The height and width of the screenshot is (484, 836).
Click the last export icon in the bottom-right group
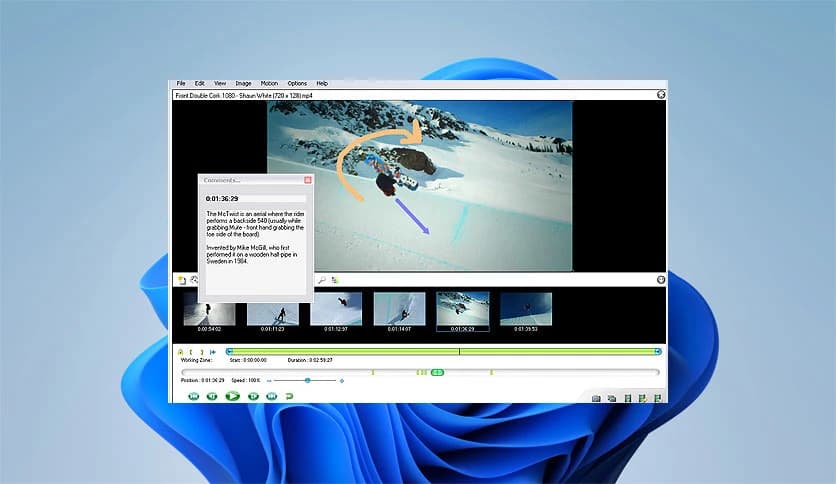[657, 398]
